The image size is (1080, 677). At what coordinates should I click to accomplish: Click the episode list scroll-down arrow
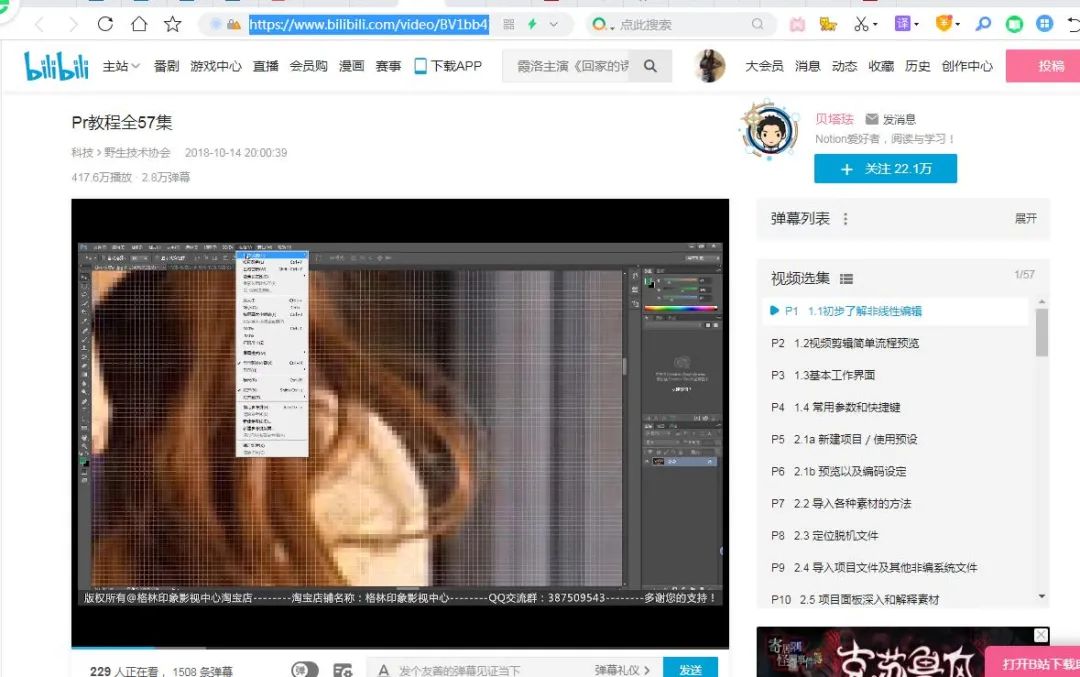pyautogui.click(x=1041, y=596)
